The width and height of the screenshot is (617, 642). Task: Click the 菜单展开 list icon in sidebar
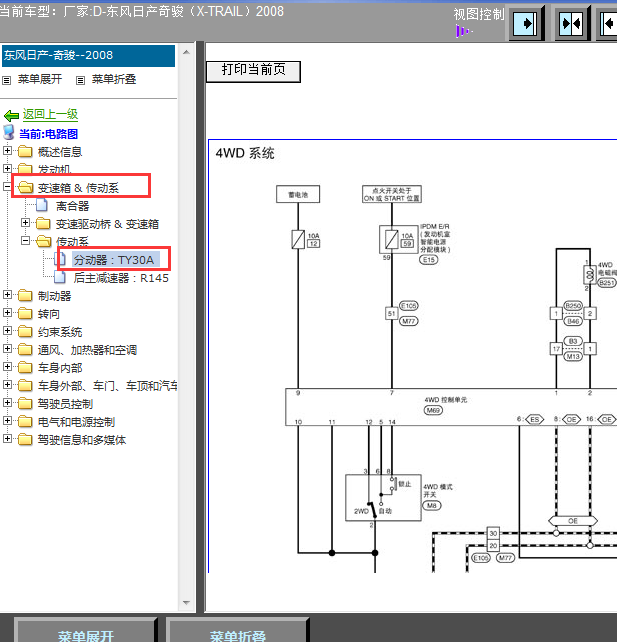pyautogui.click(x=7, y=80)
